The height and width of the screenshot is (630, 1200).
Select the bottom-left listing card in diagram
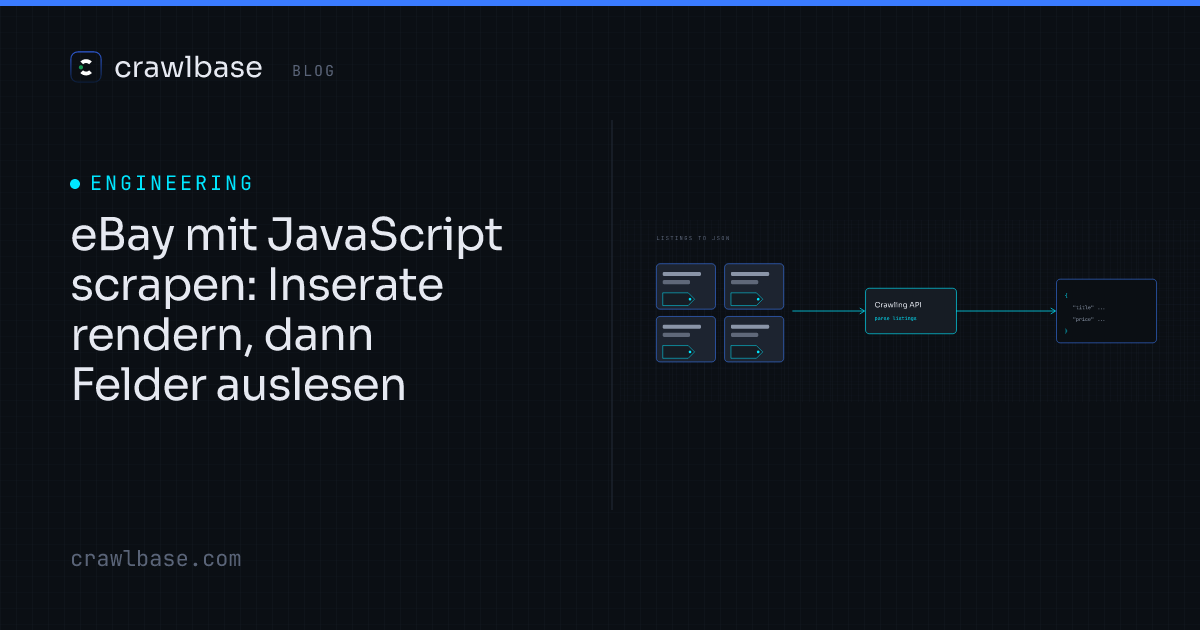(x=686, y=339)
